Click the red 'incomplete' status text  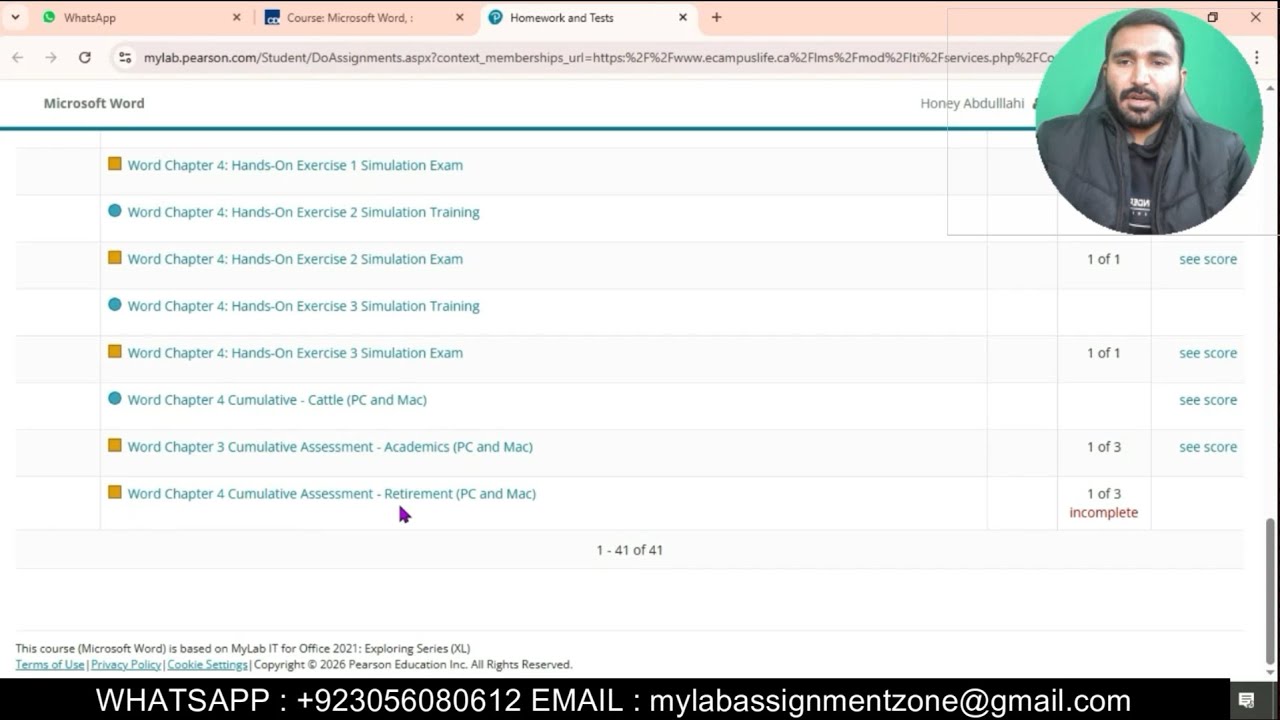point(1104,513)
